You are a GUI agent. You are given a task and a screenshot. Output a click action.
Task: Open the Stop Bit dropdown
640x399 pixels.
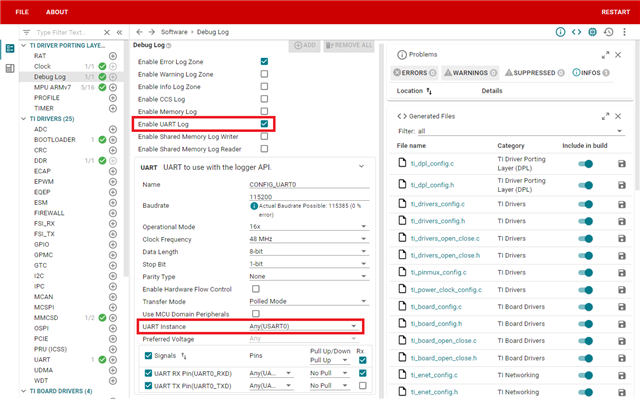309,264
